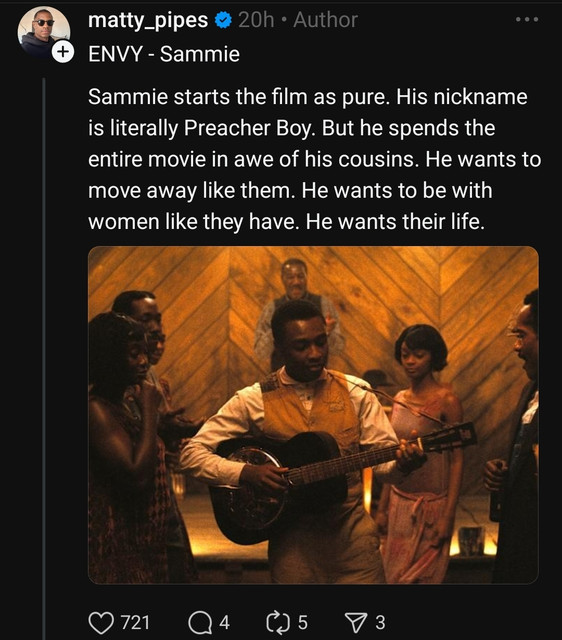Click the blue verified checkmark badge
562x640 pixels.
pyautogui.click(x=223, y=20)
